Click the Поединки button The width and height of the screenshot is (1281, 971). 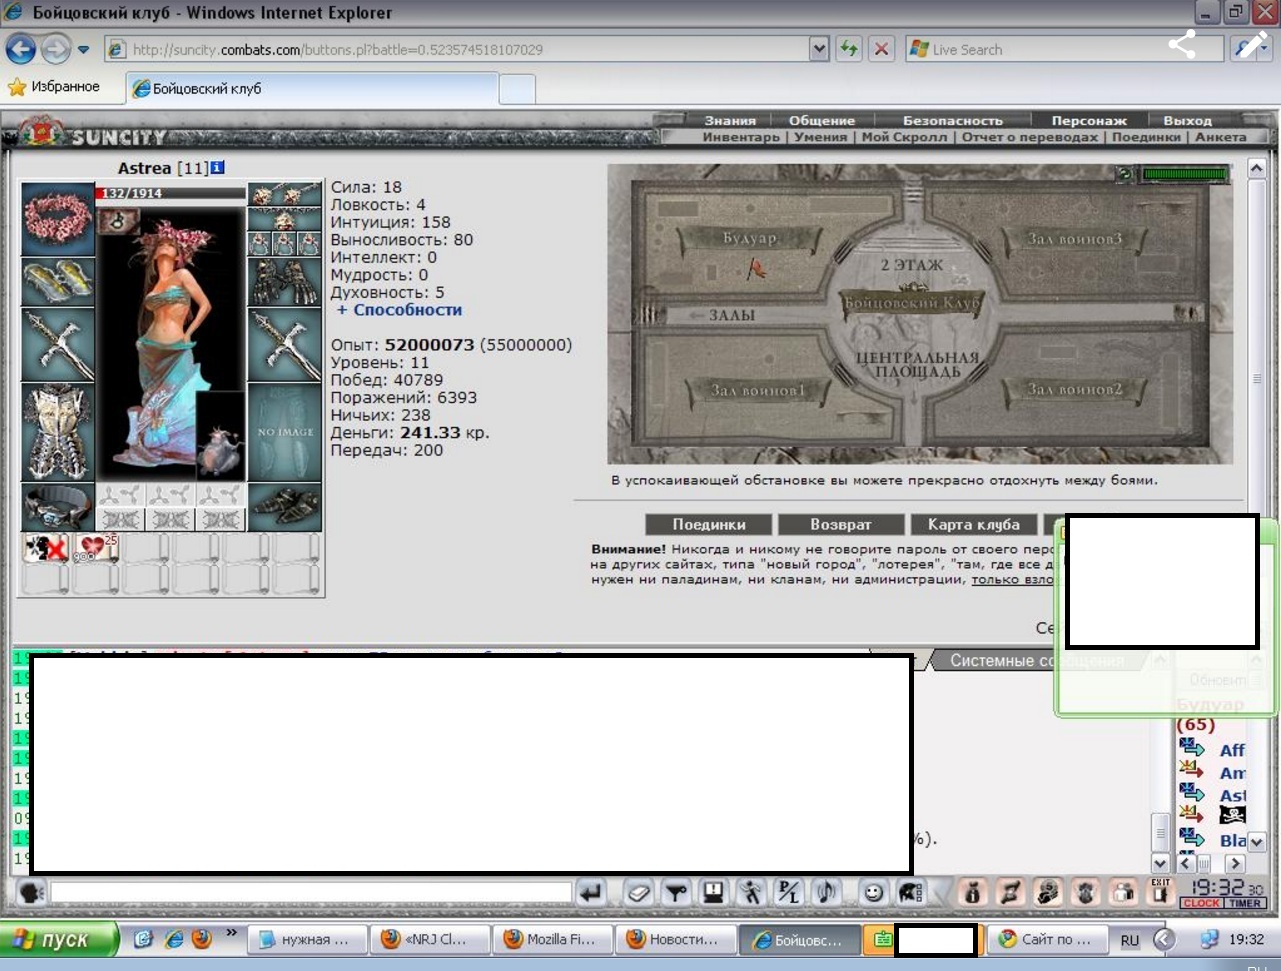pos(709,524)
